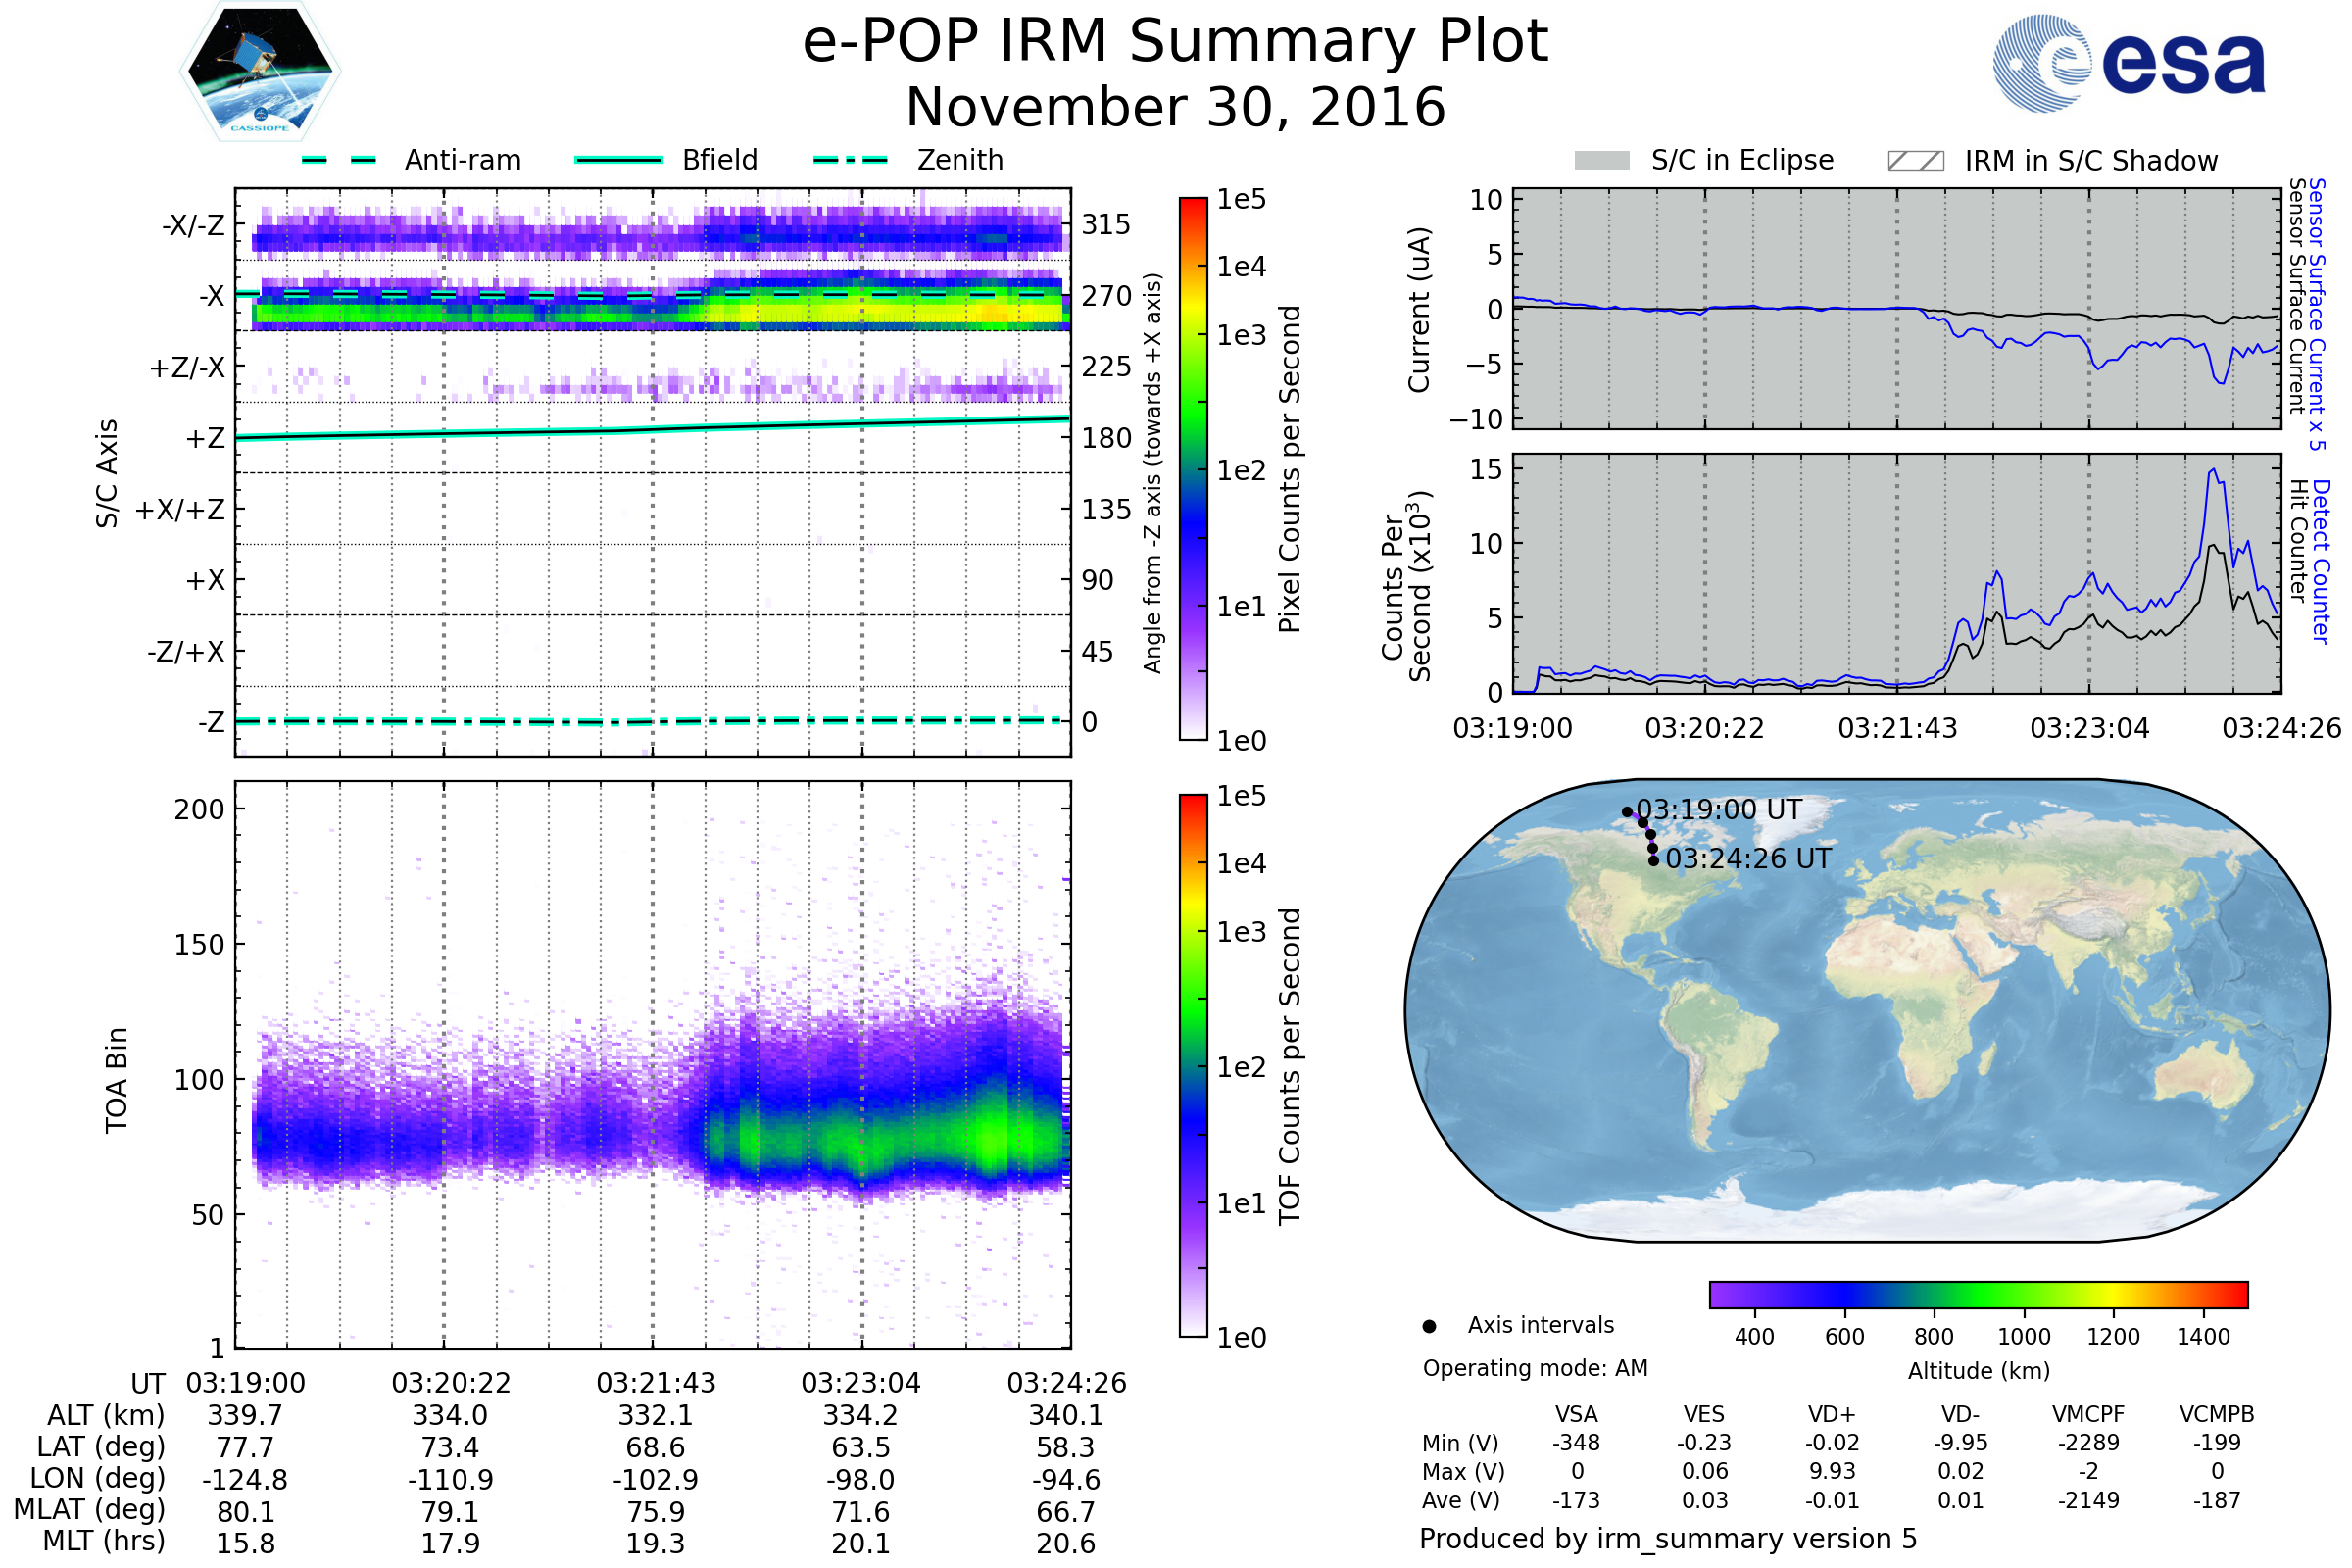Click the Anti-ram dashed line legend marker

[x=339, y=160]
